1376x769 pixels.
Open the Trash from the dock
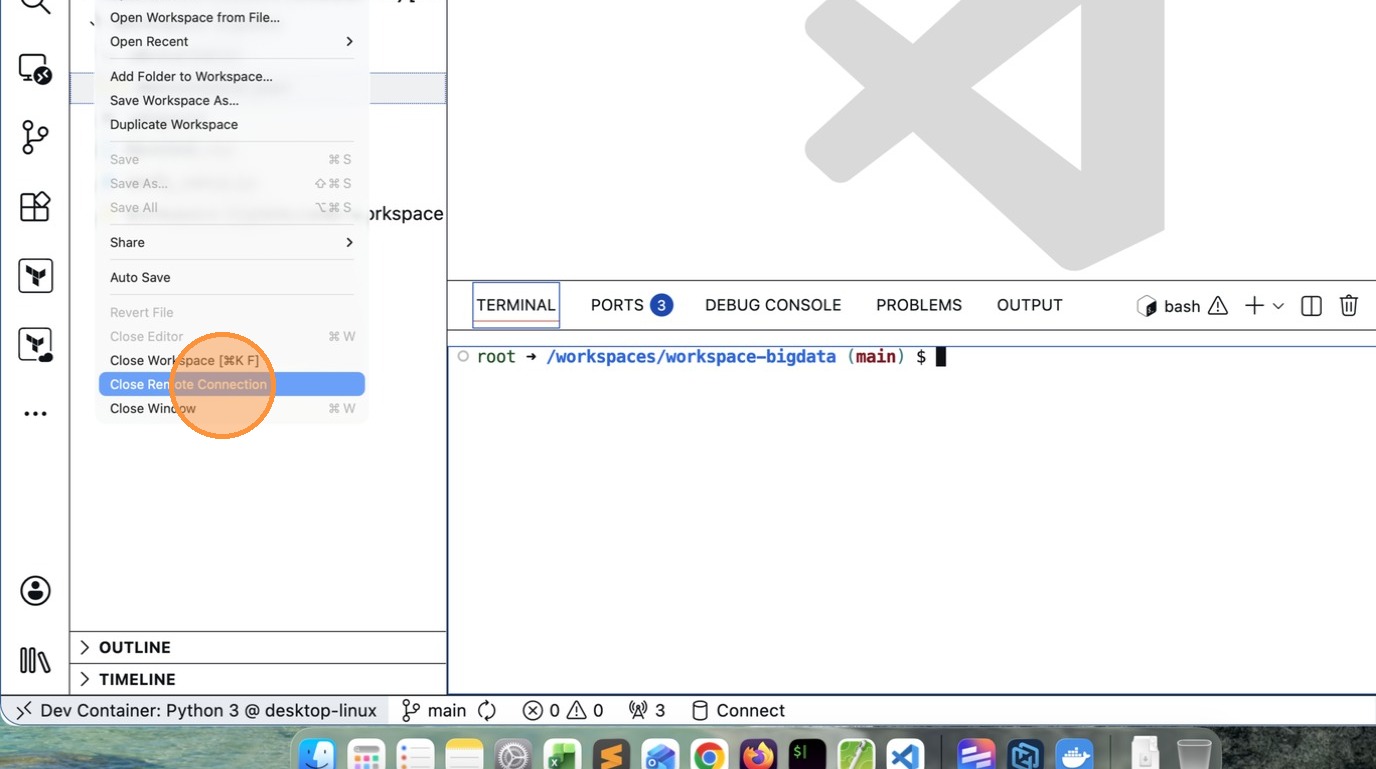(x=1194, y=755)
